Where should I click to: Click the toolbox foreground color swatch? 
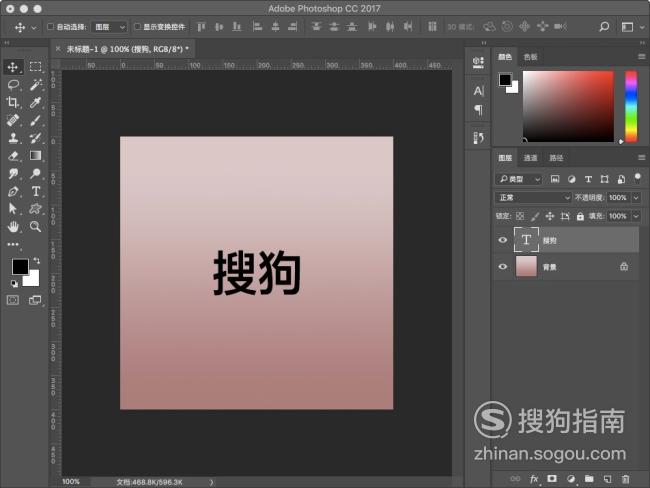(x=19, y=267)
